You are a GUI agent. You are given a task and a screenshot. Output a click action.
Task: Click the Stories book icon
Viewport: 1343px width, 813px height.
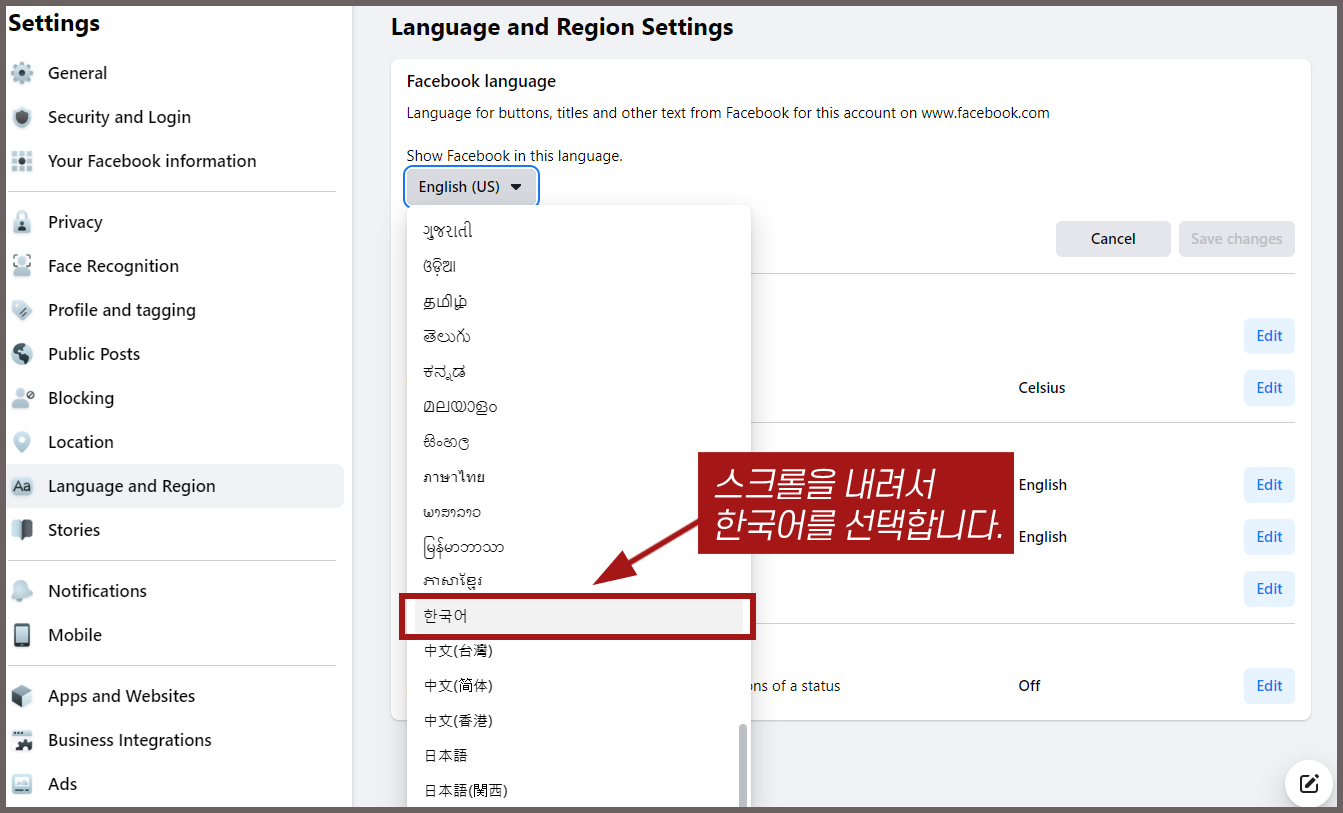22,530
